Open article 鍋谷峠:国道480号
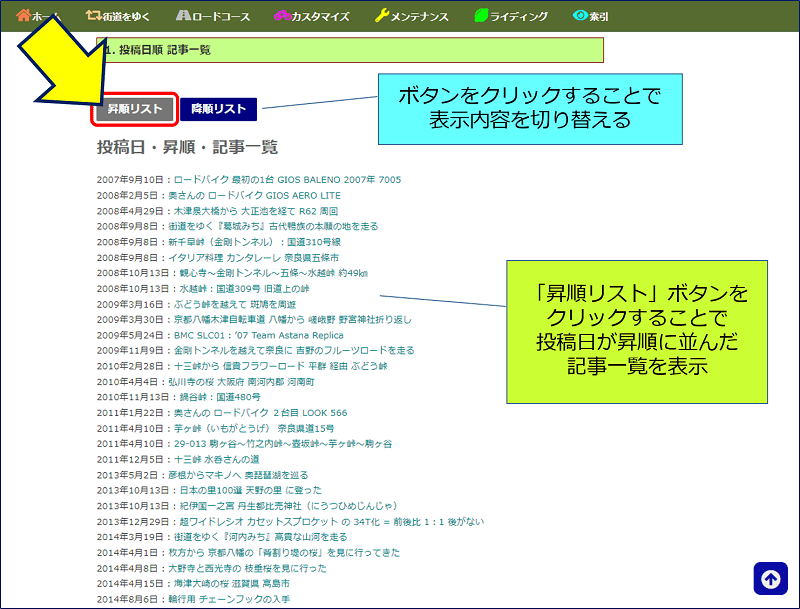Image resolution: width=800 pixels, height=609 pixels. [220, 397]
